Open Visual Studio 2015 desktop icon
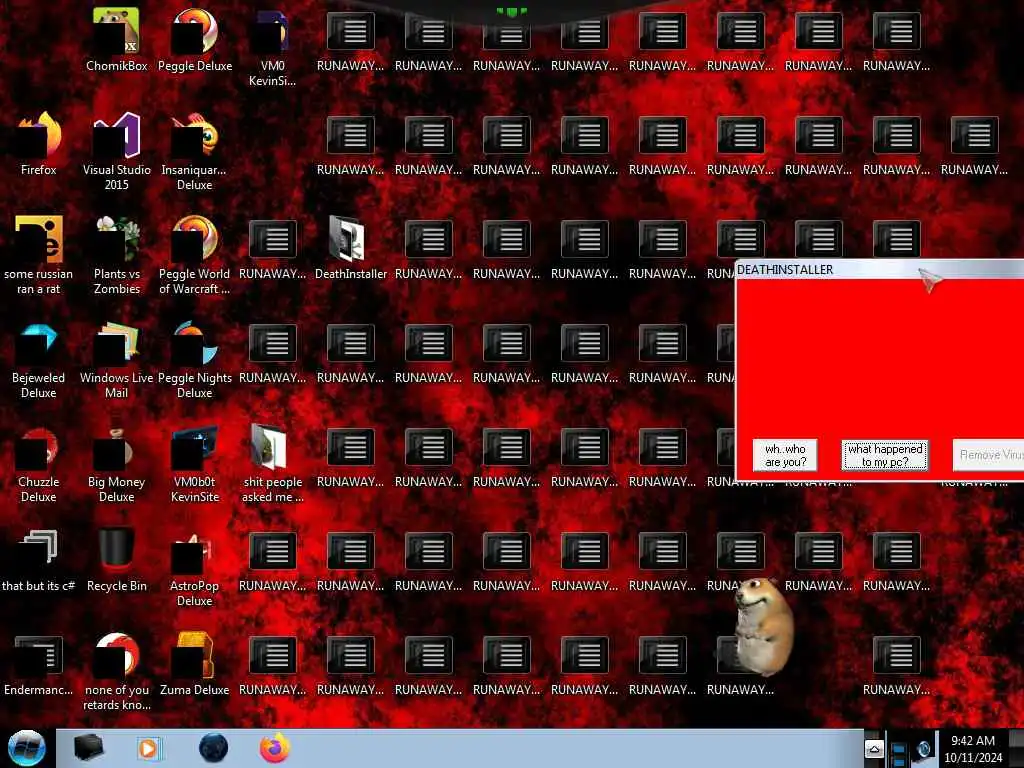Screen dimensions: 1024x768 [x=116, y=152]
